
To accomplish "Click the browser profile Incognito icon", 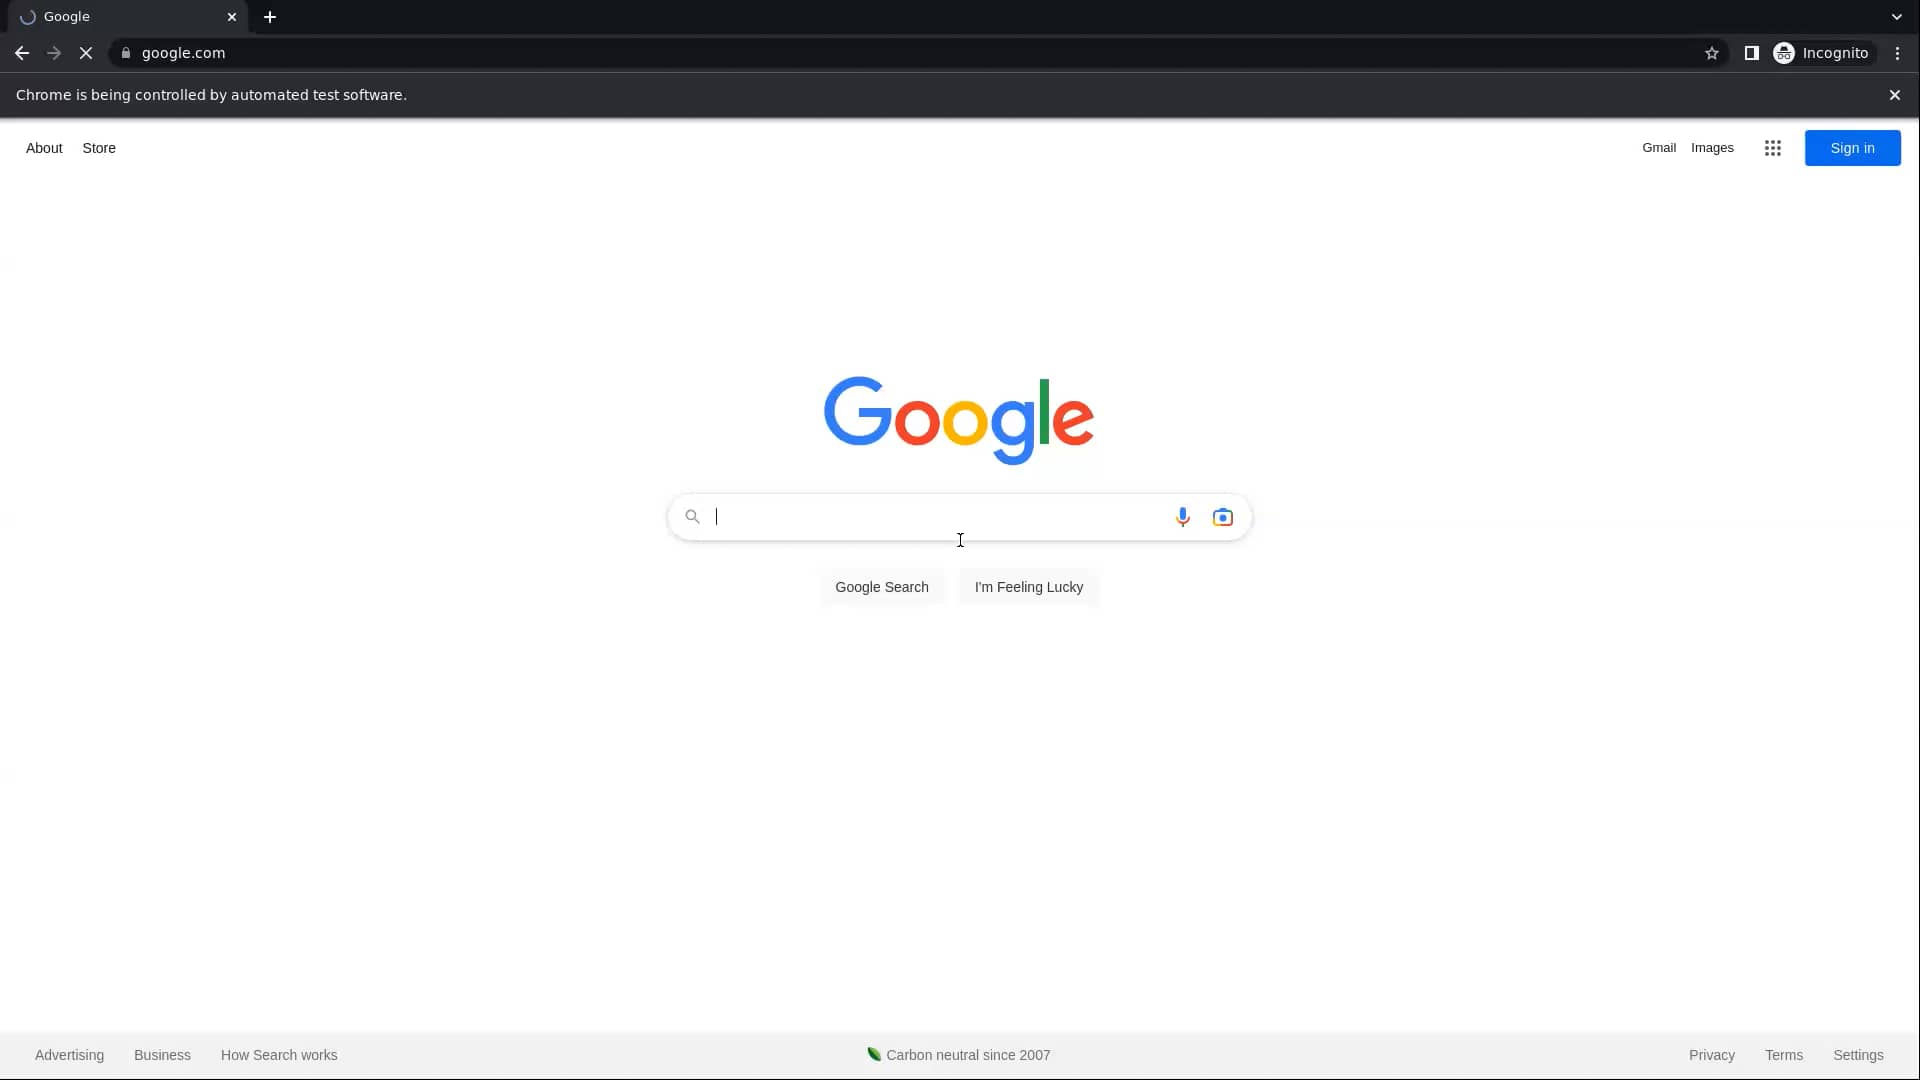I will click(x=1785, y=53).
